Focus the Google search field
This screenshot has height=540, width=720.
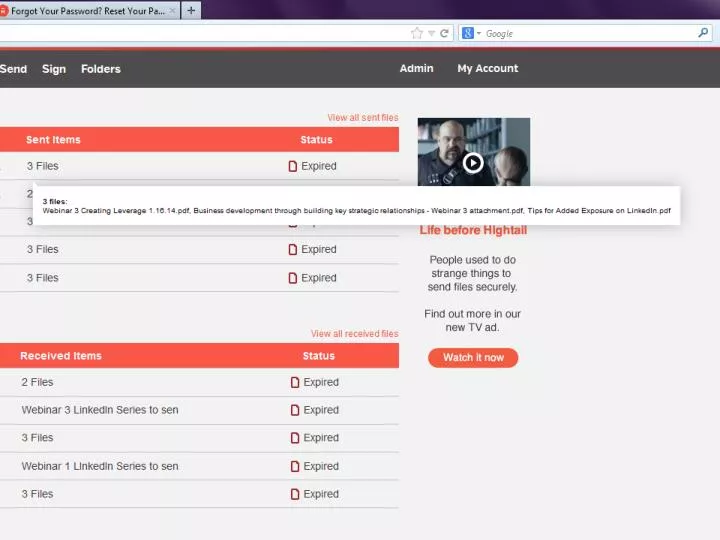point(590,34)
